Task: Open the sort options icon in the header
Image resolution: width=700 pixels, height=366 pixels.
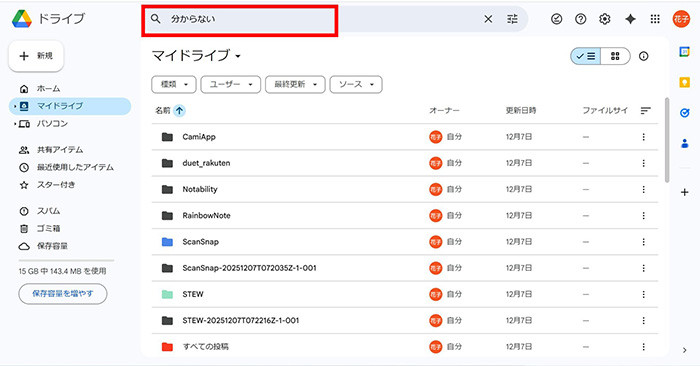Action: tap(646, 110)
